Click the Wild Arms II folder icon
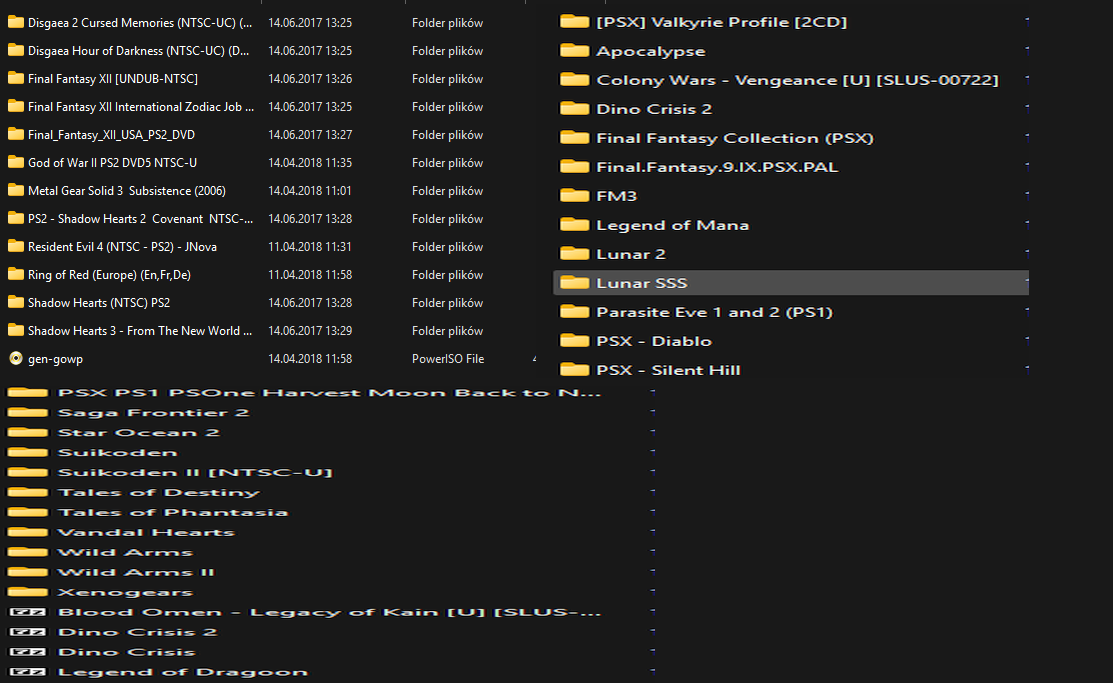This screenshot has width=1113, height=683. (28, 572)
